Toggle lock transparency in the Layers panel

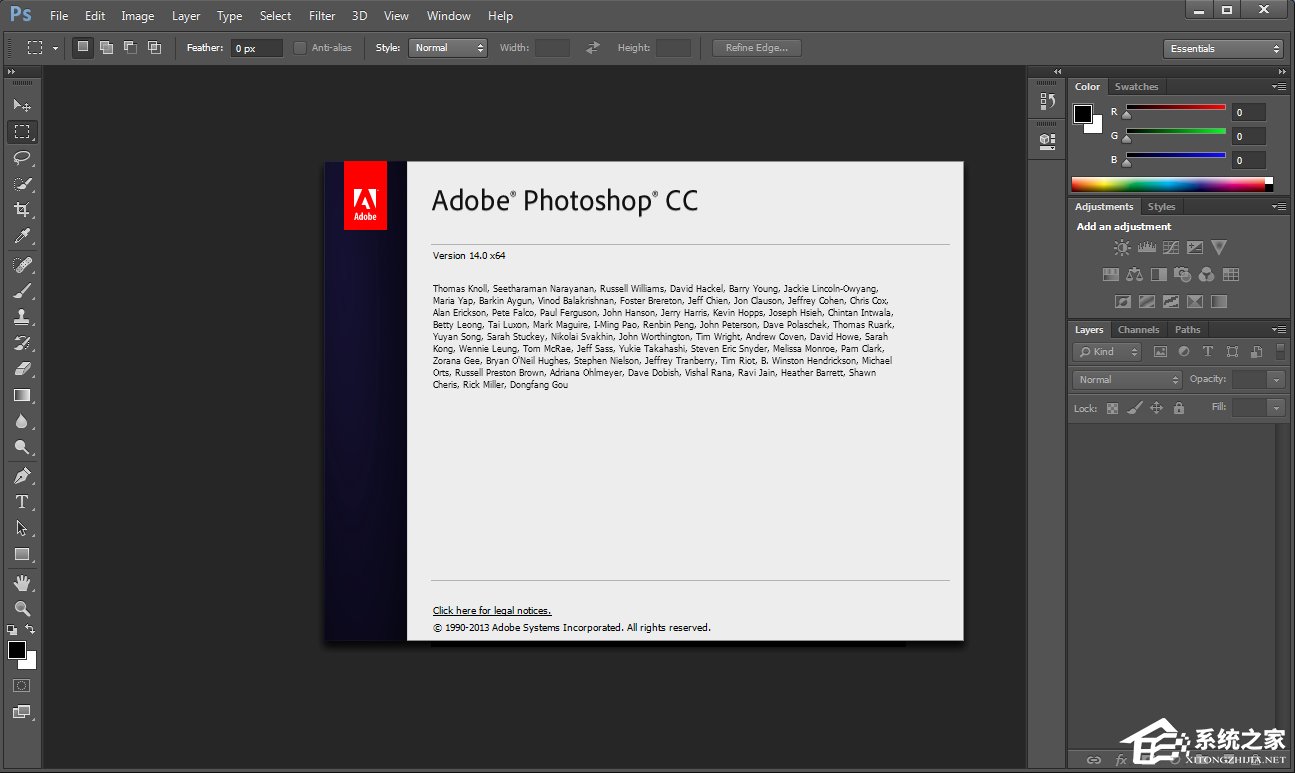click(x=1112, y=408)
